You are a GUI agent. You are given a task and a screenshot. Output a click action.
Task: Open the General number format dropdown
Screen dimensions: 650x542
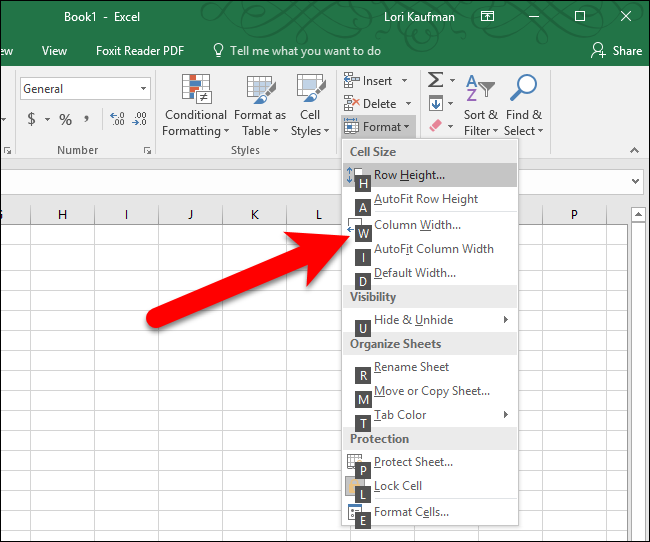(144, 89)
